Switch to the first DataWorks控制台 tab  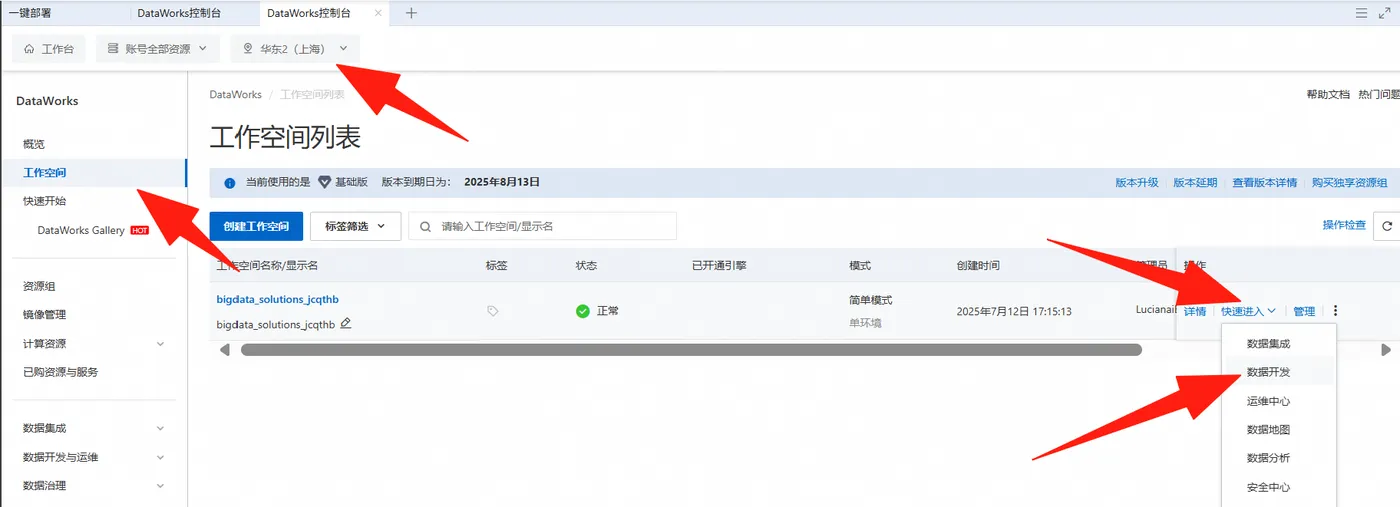point(179,13)
